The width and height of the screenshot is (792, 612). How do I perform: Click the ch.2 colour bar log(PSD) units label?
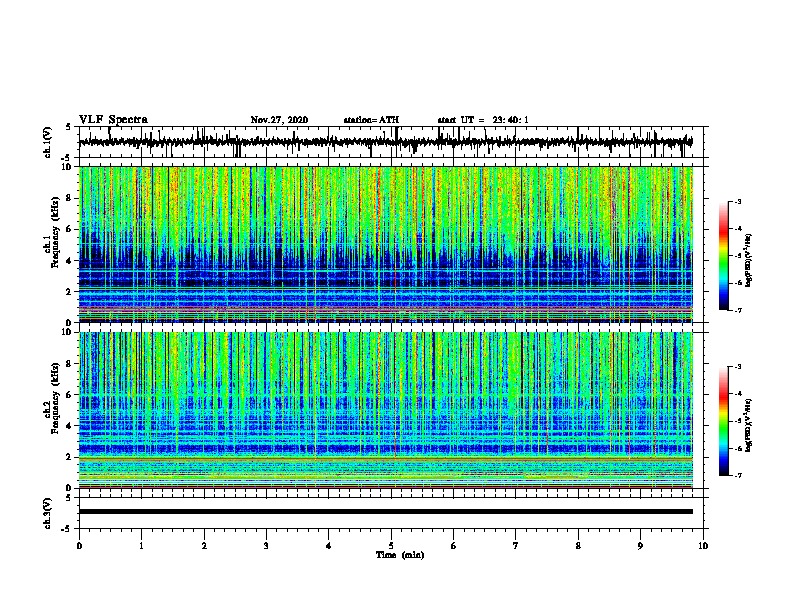coord(748,426)
